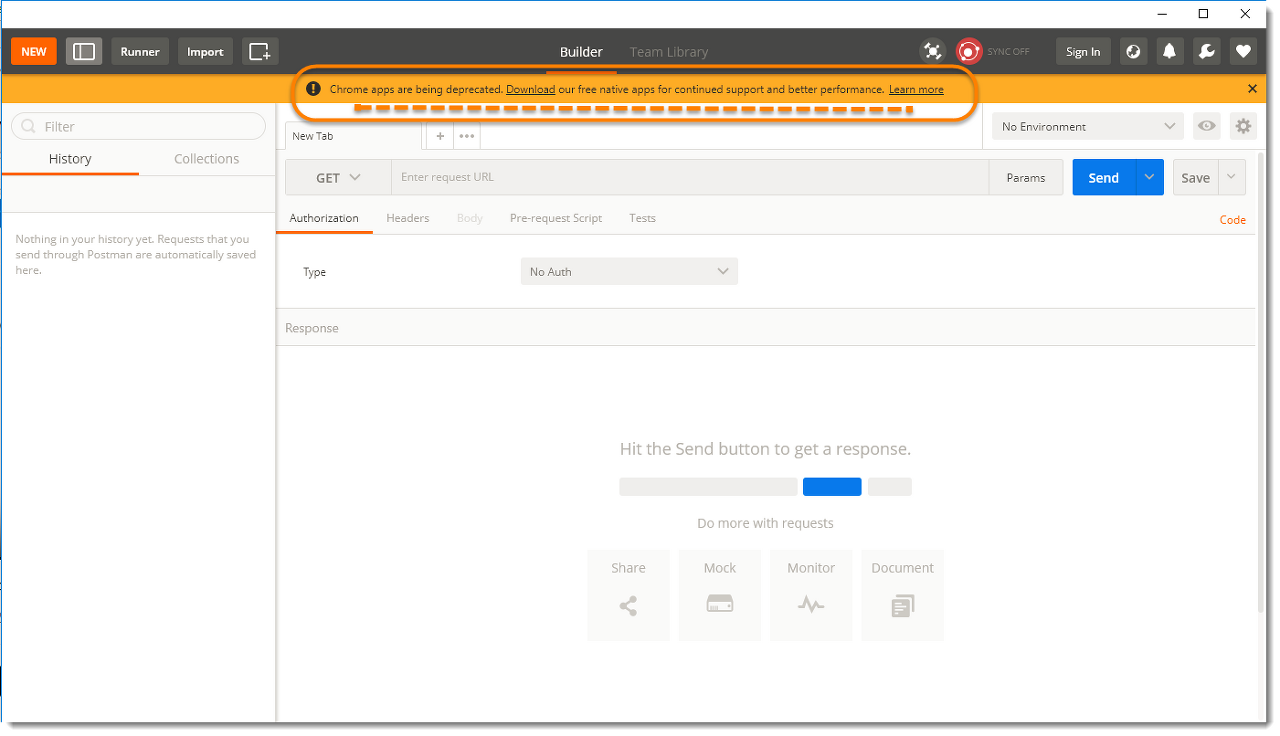Open the No Environment dropdown

[x=1088, y=126]
